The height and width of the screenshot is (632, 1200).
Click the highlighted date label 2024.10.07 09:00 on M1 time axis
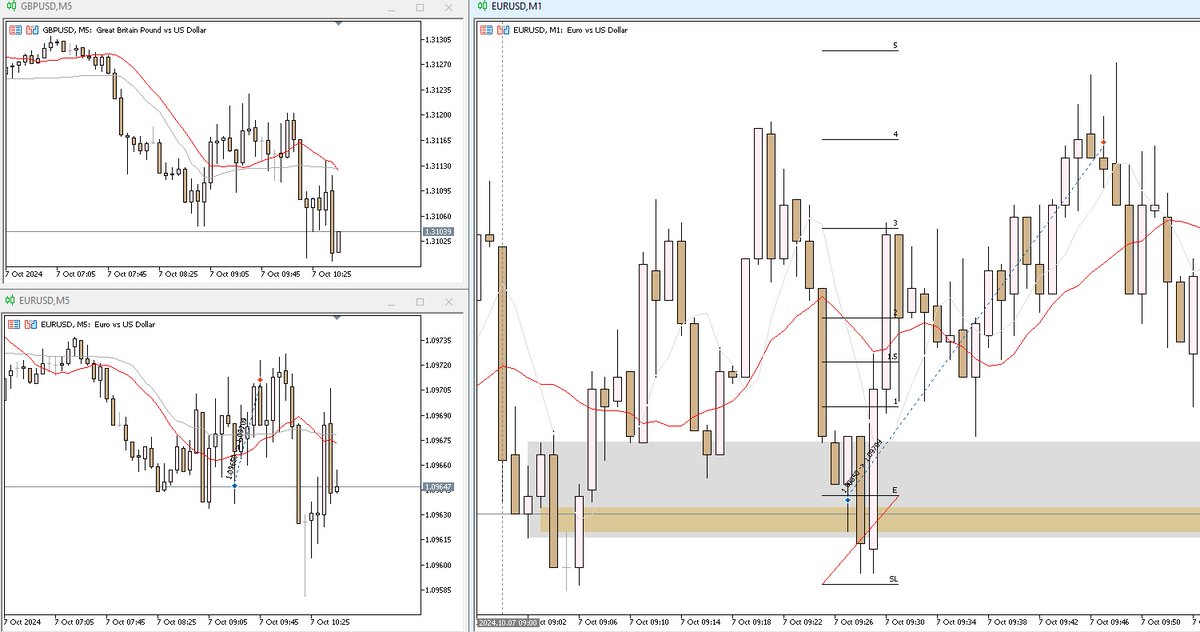coord(508,622)
